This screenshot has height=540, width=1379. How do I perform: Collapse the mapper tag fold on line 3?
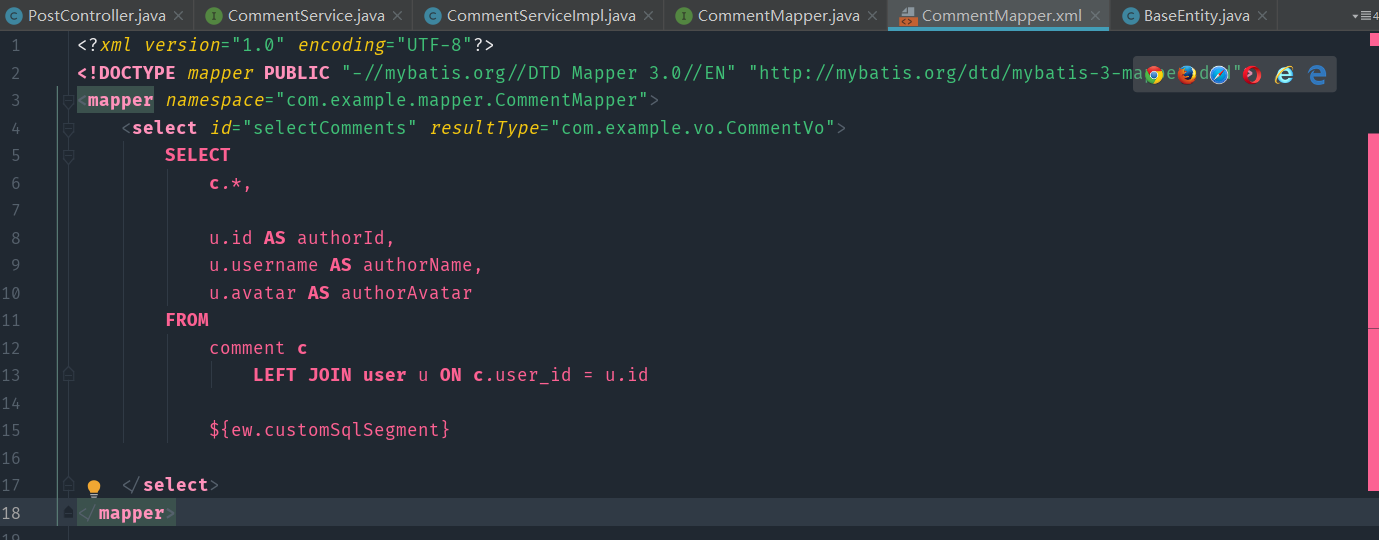(x=69, y=100)
